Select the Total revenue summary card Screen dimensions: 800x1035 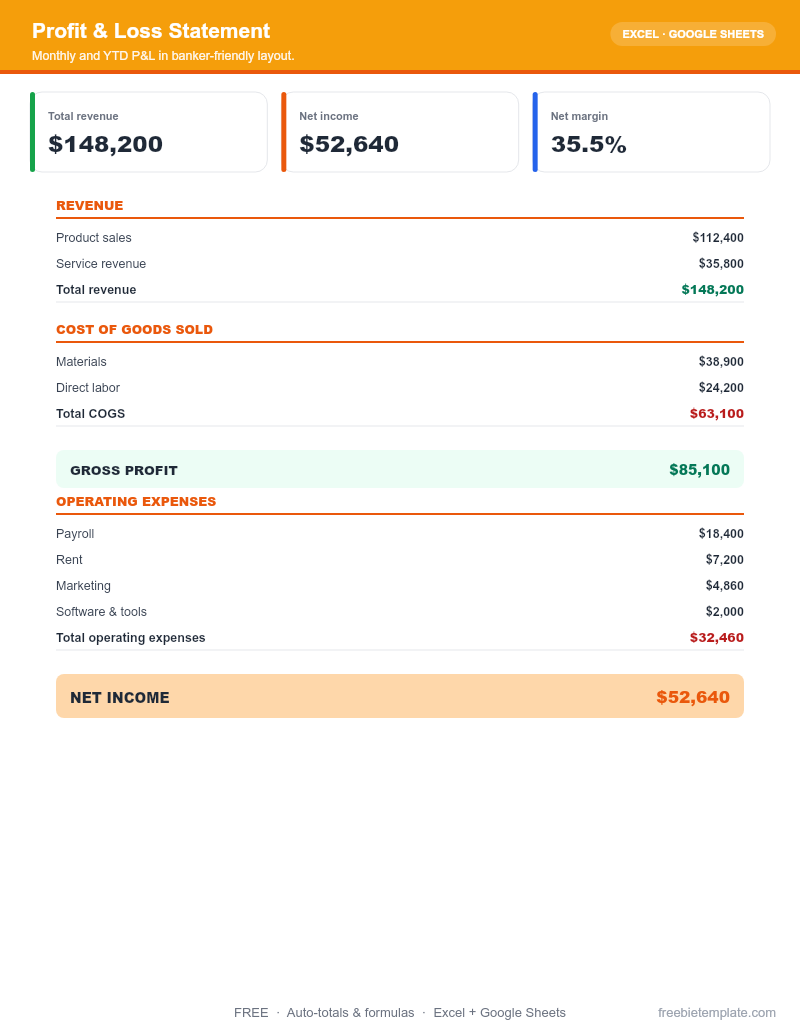click(x=149, y=132)
